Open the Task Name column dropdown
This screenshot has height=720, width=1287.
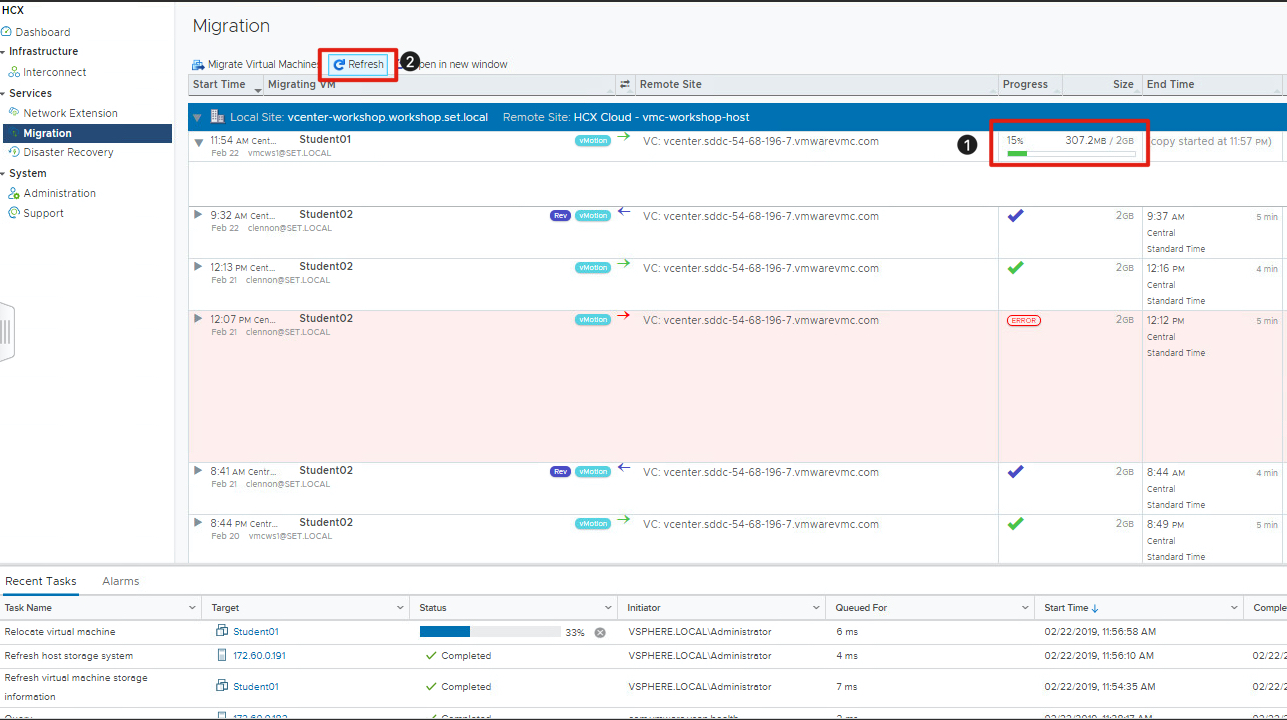coord(192,608)
